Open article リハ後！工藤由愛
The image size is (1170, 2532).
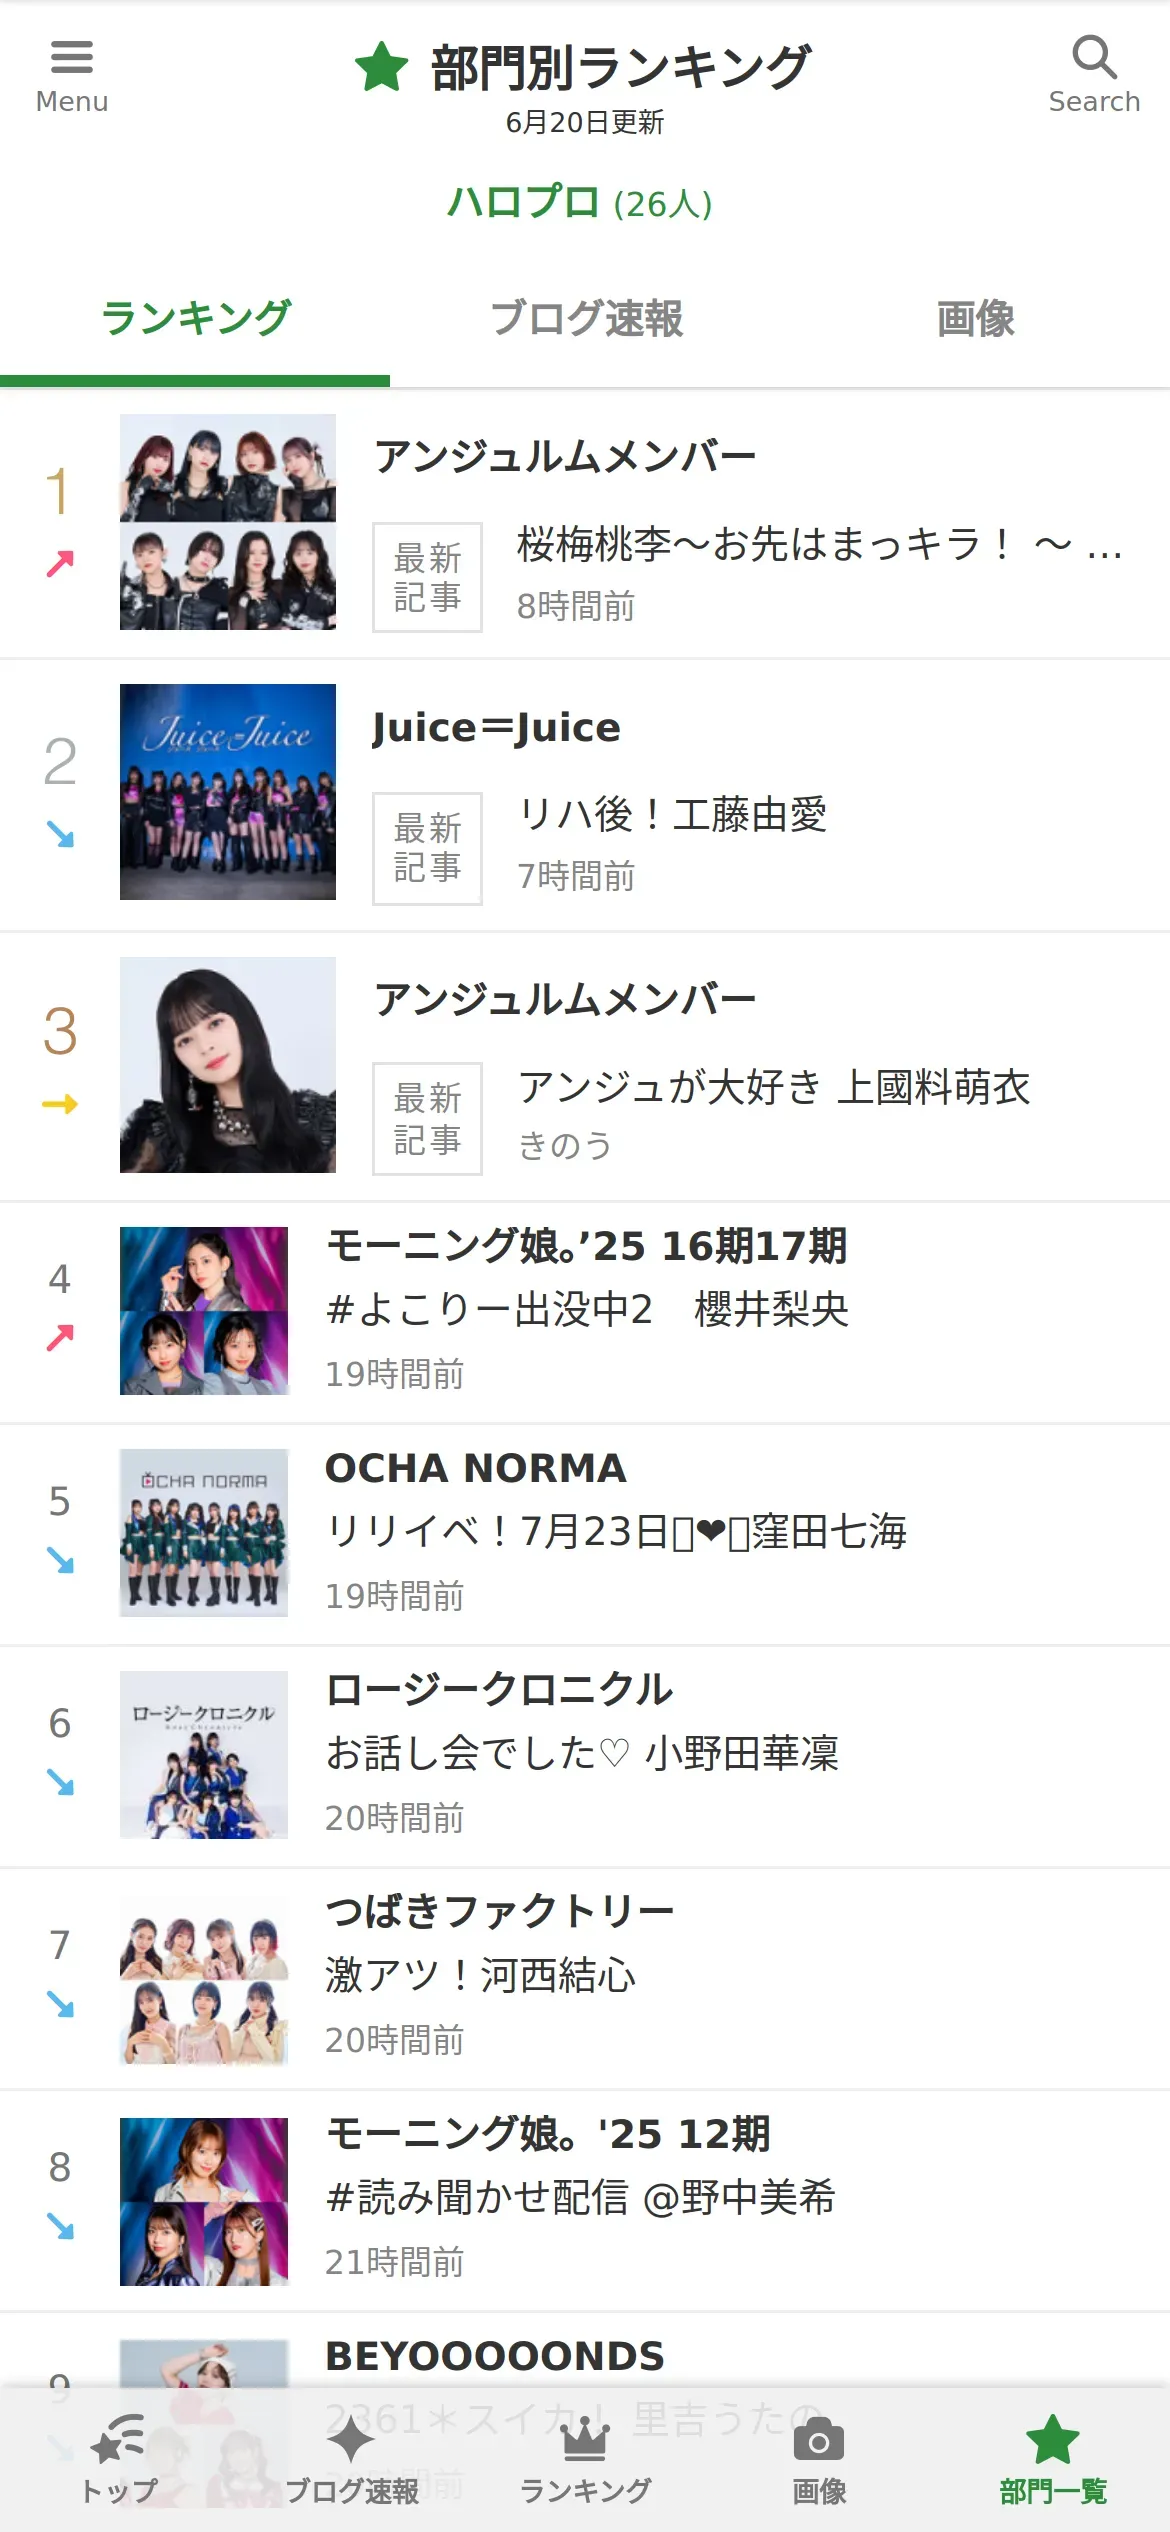672,815
